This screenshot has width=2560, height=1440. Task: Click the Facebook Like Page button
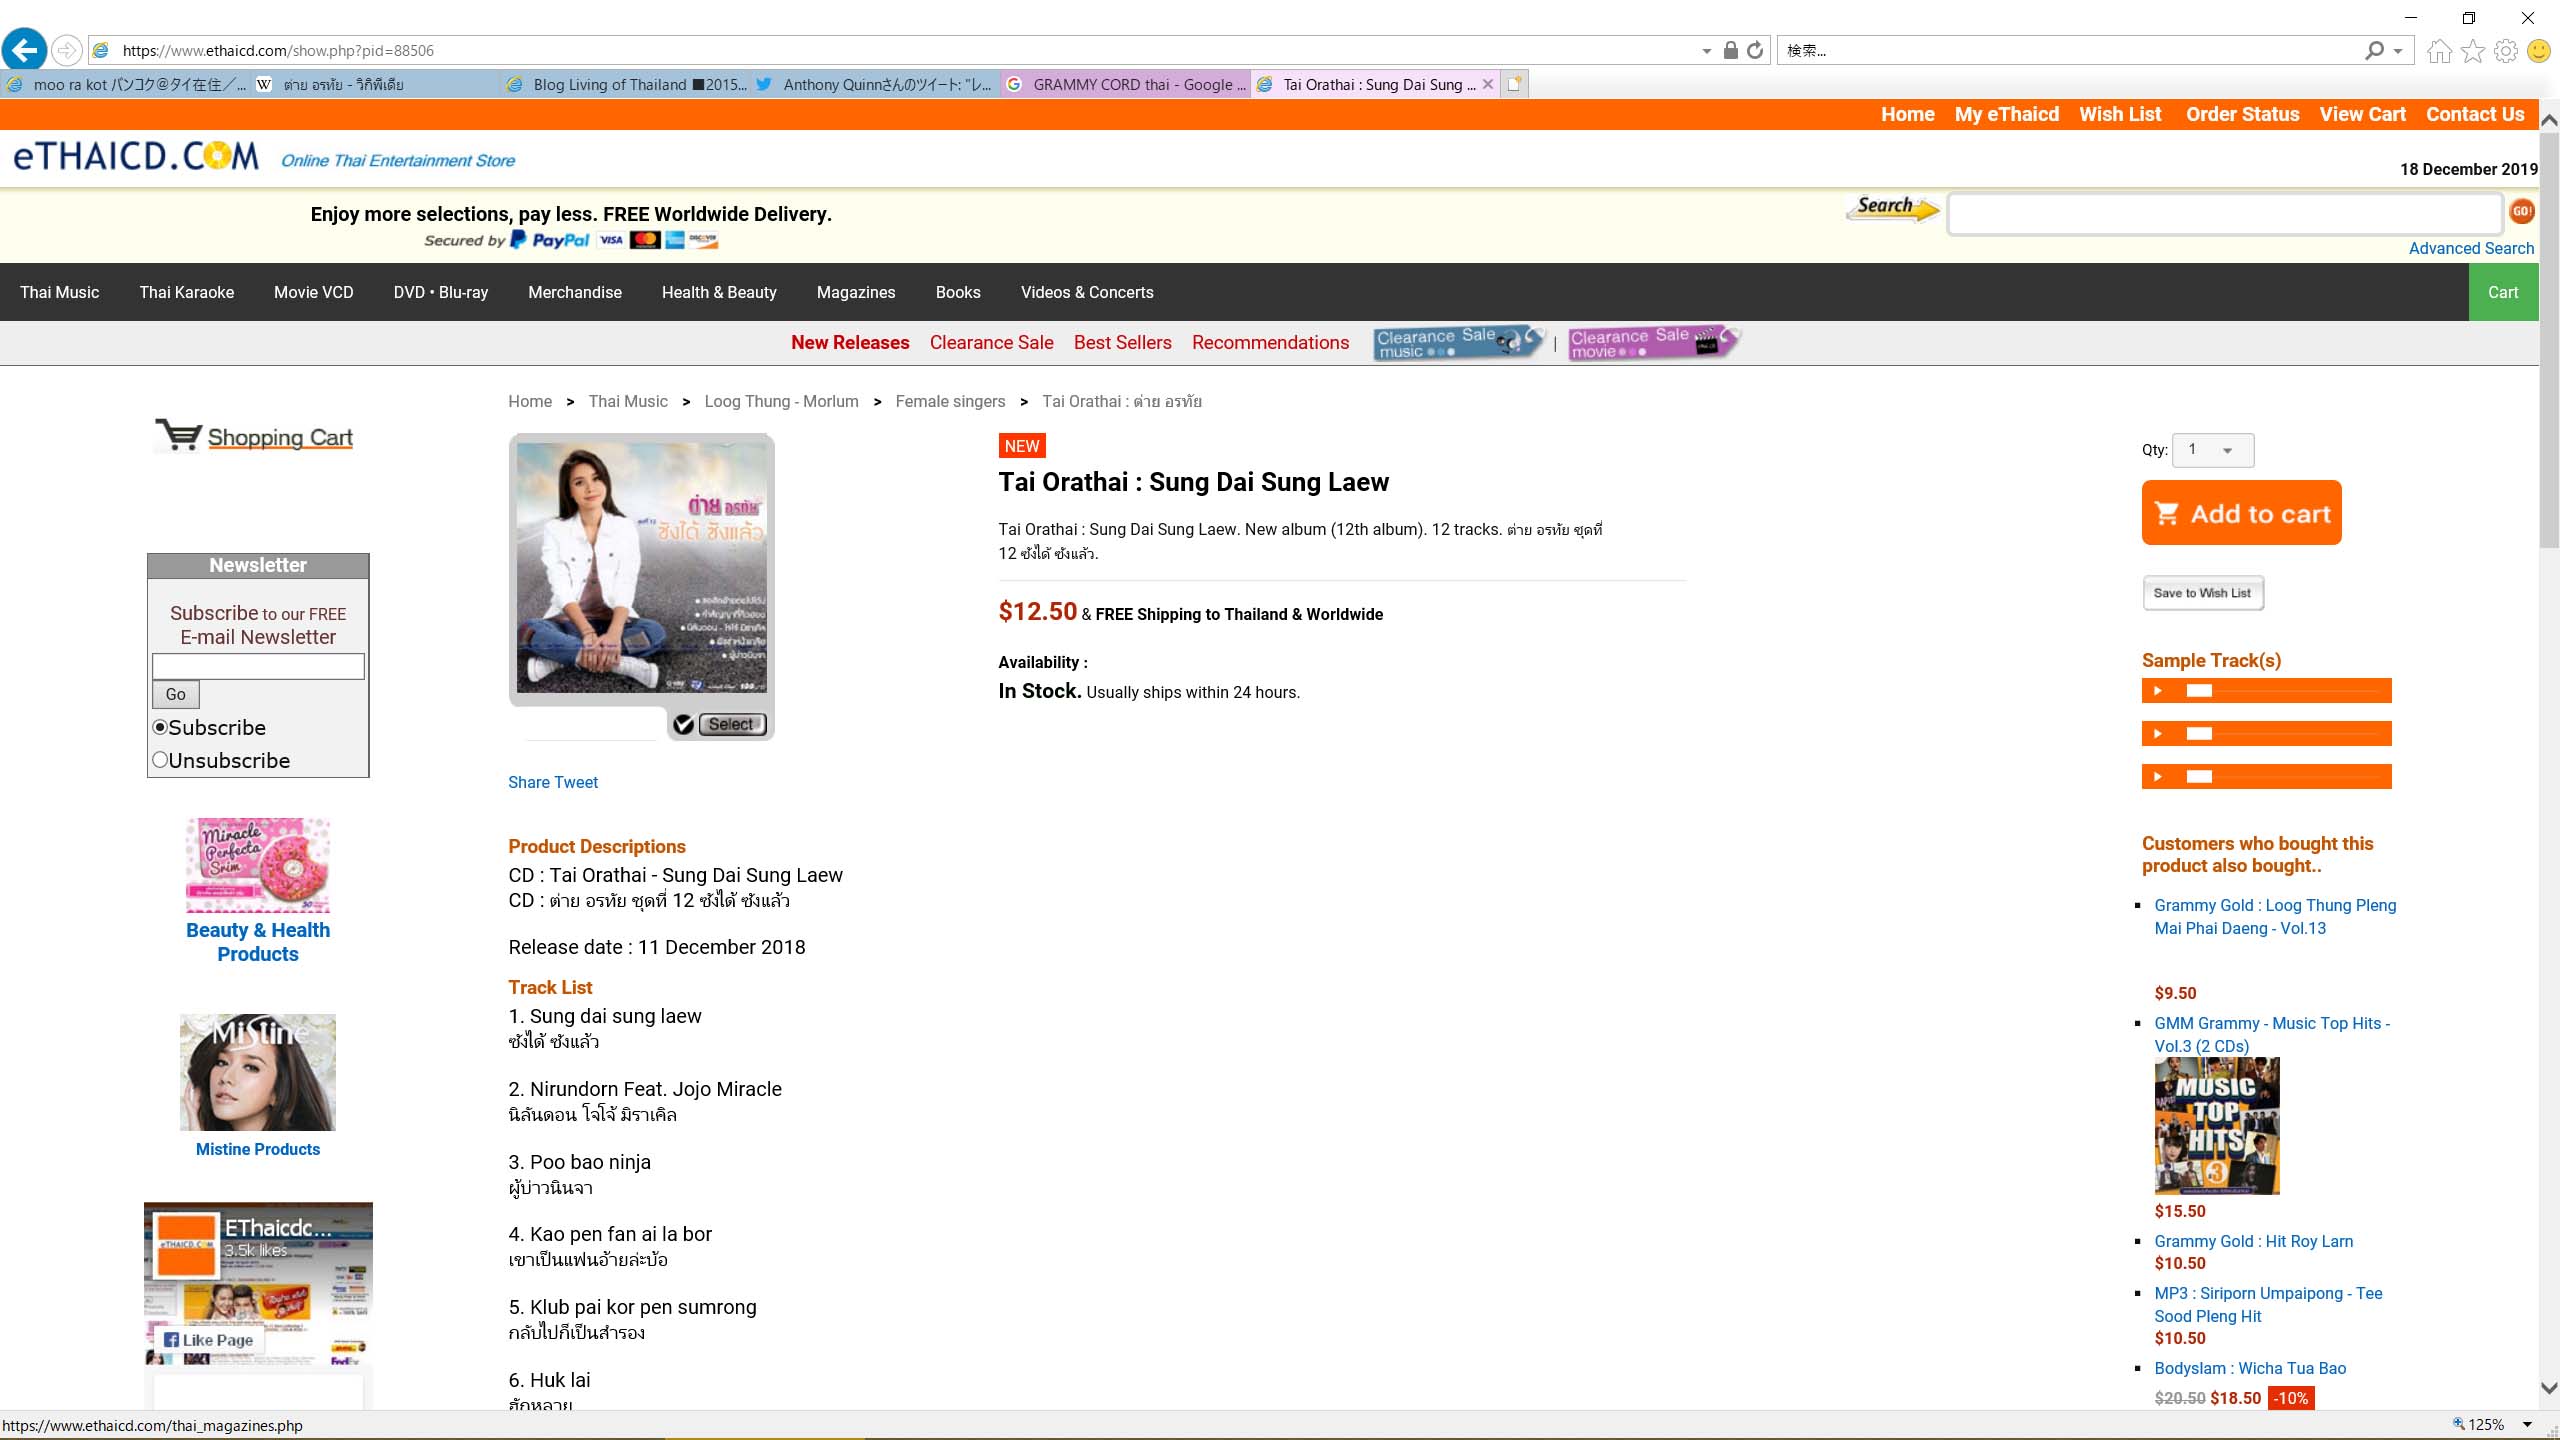click(x=208, y=1340)
